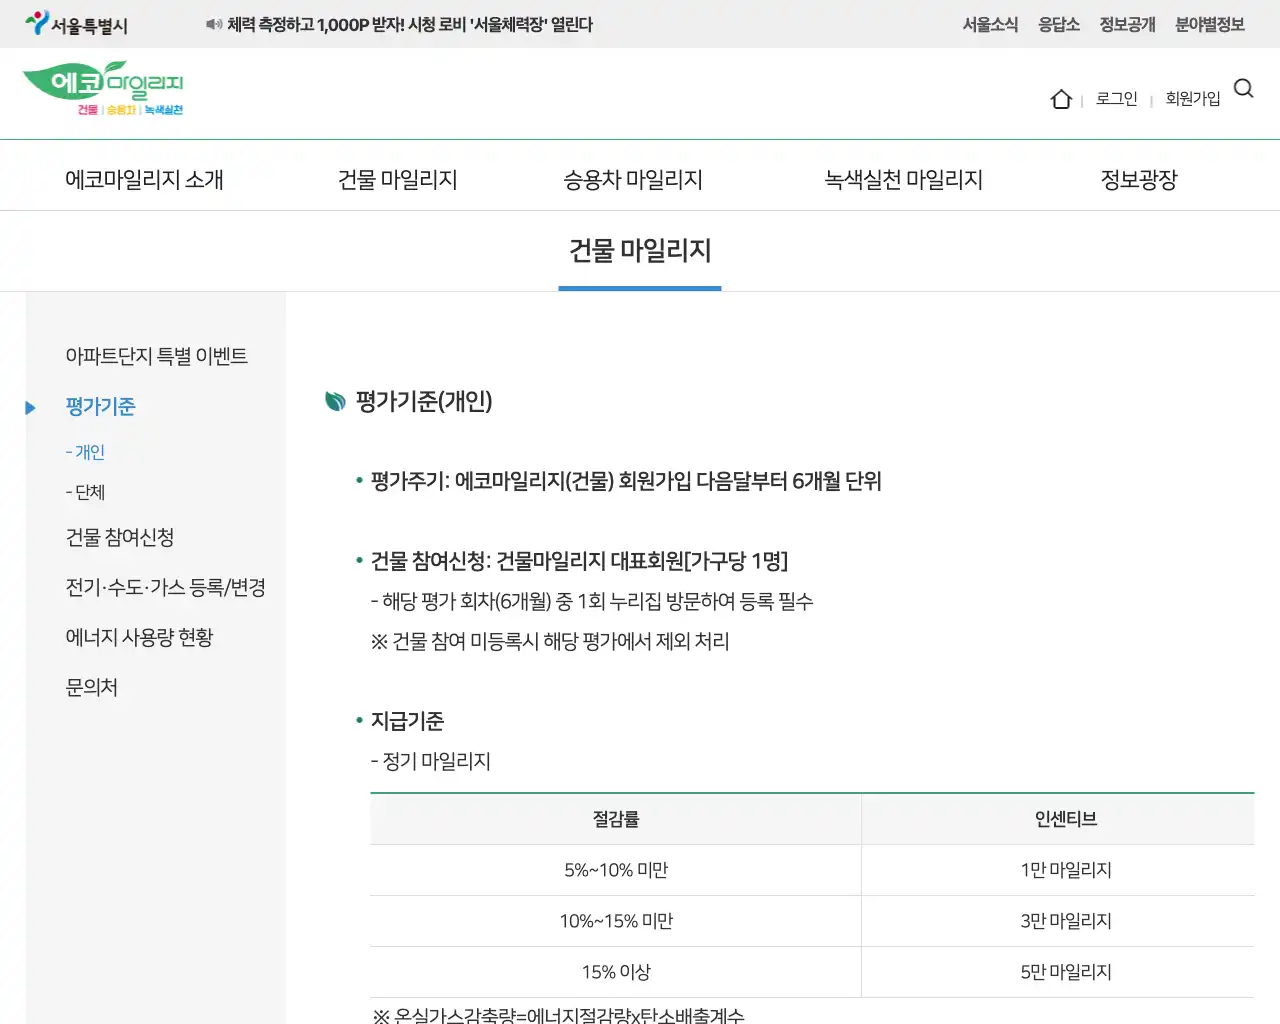
Task: Open the announcement about 서울체력장
Action: click(x=410, y=24)
